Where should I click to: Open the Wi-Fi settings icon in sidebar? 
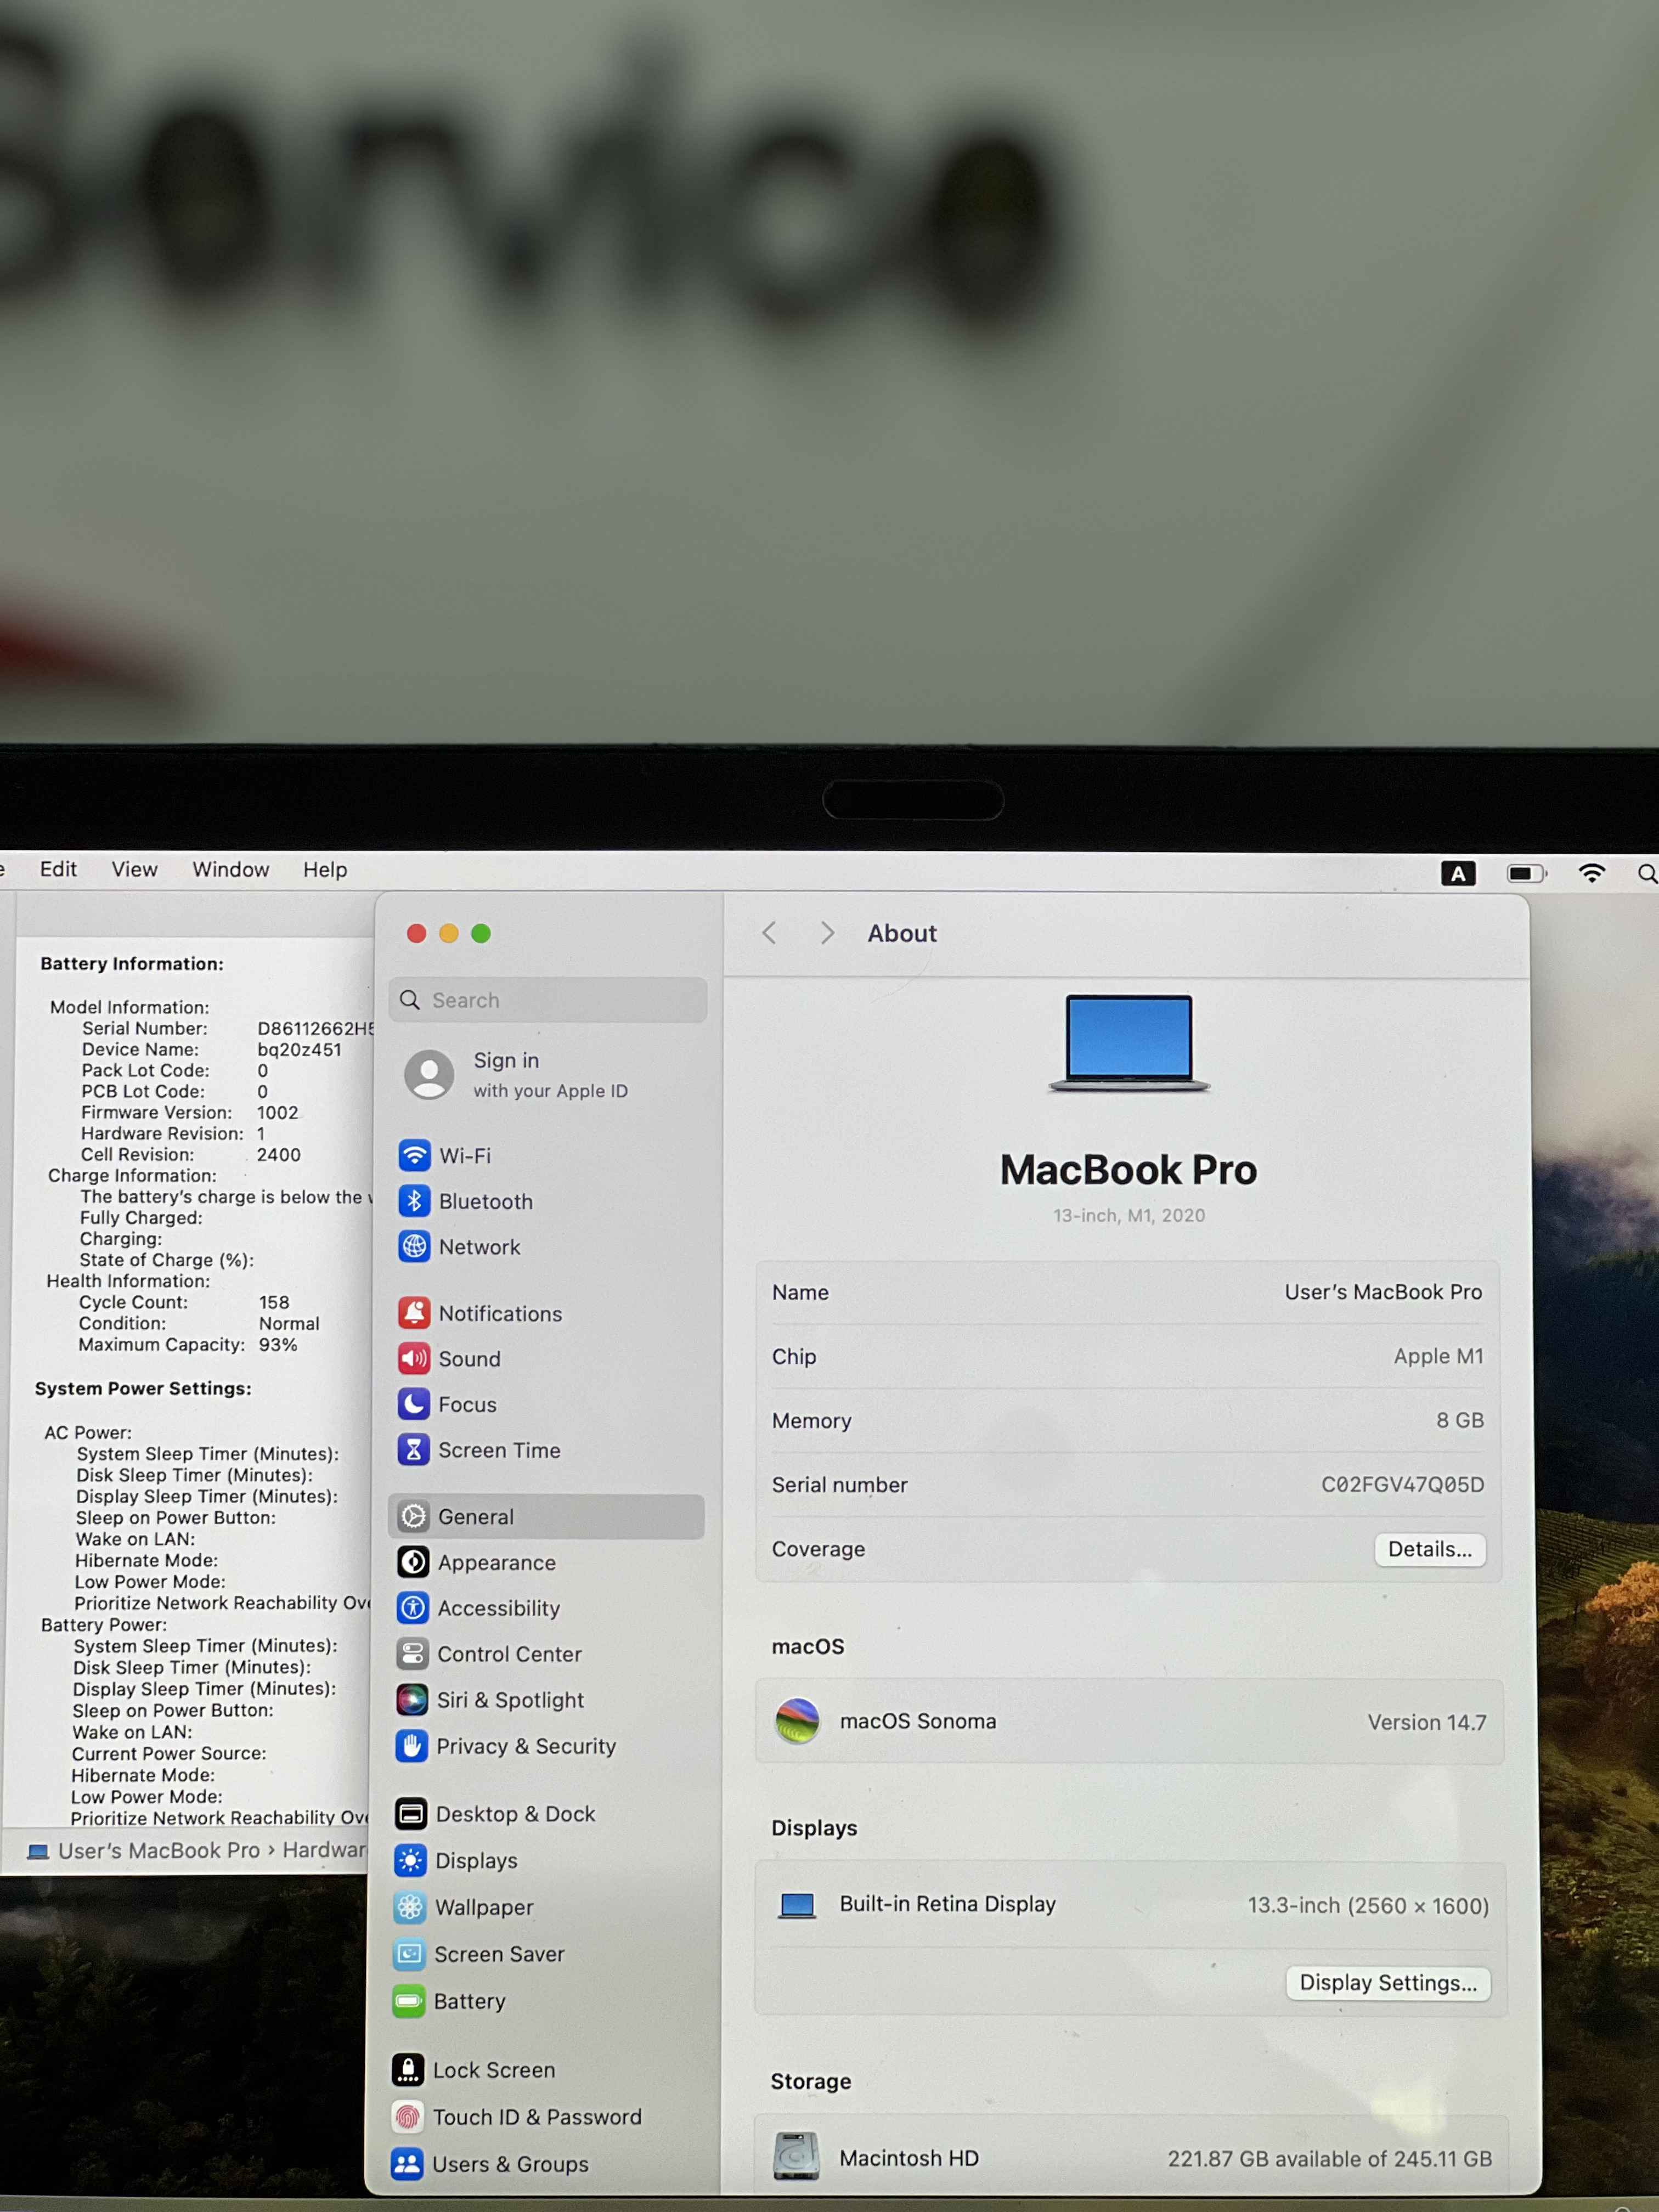click(414, 1155)
